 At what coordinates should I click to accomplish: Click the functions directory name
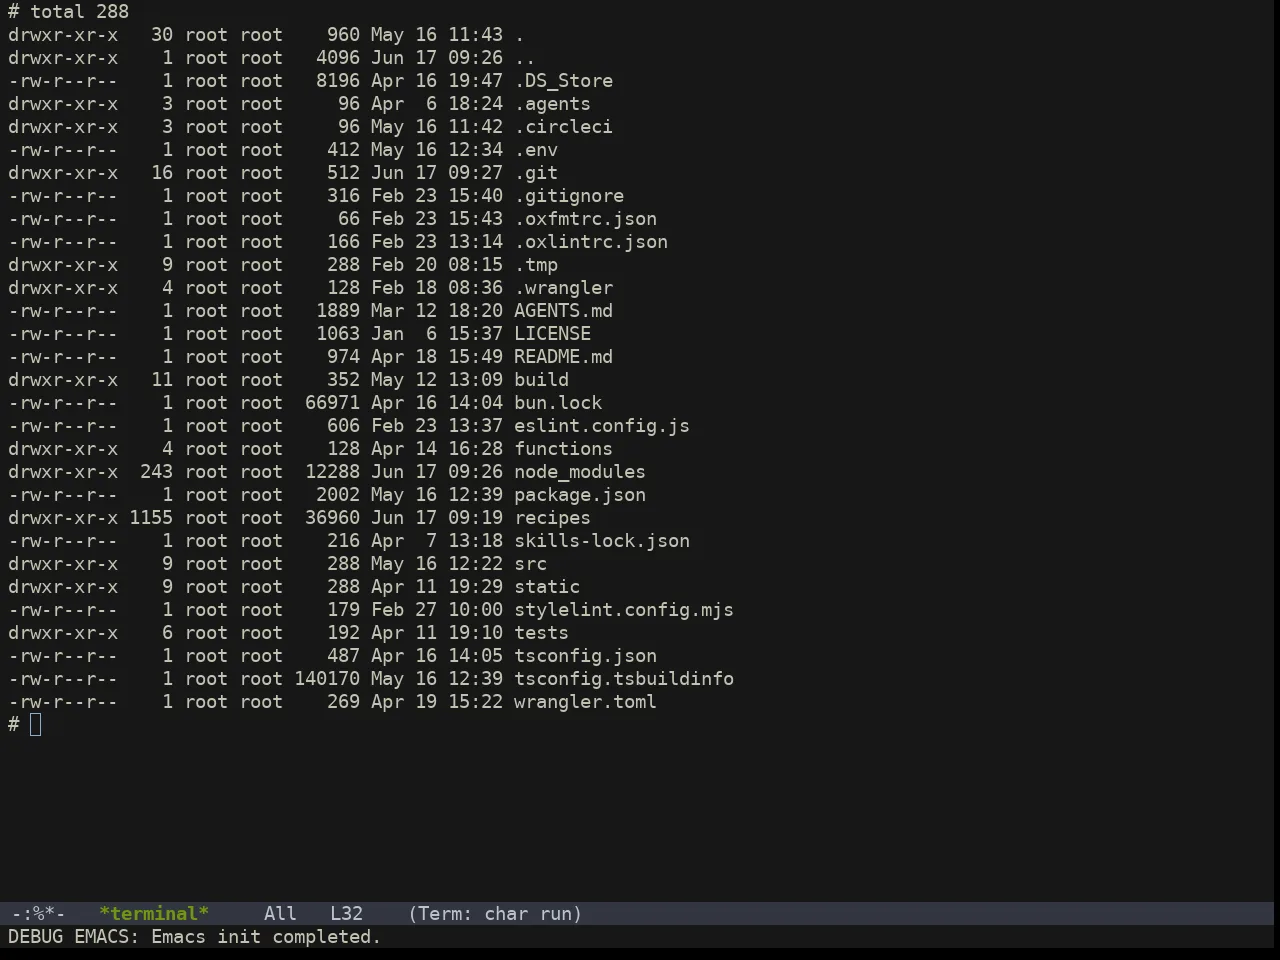[563, 449]
